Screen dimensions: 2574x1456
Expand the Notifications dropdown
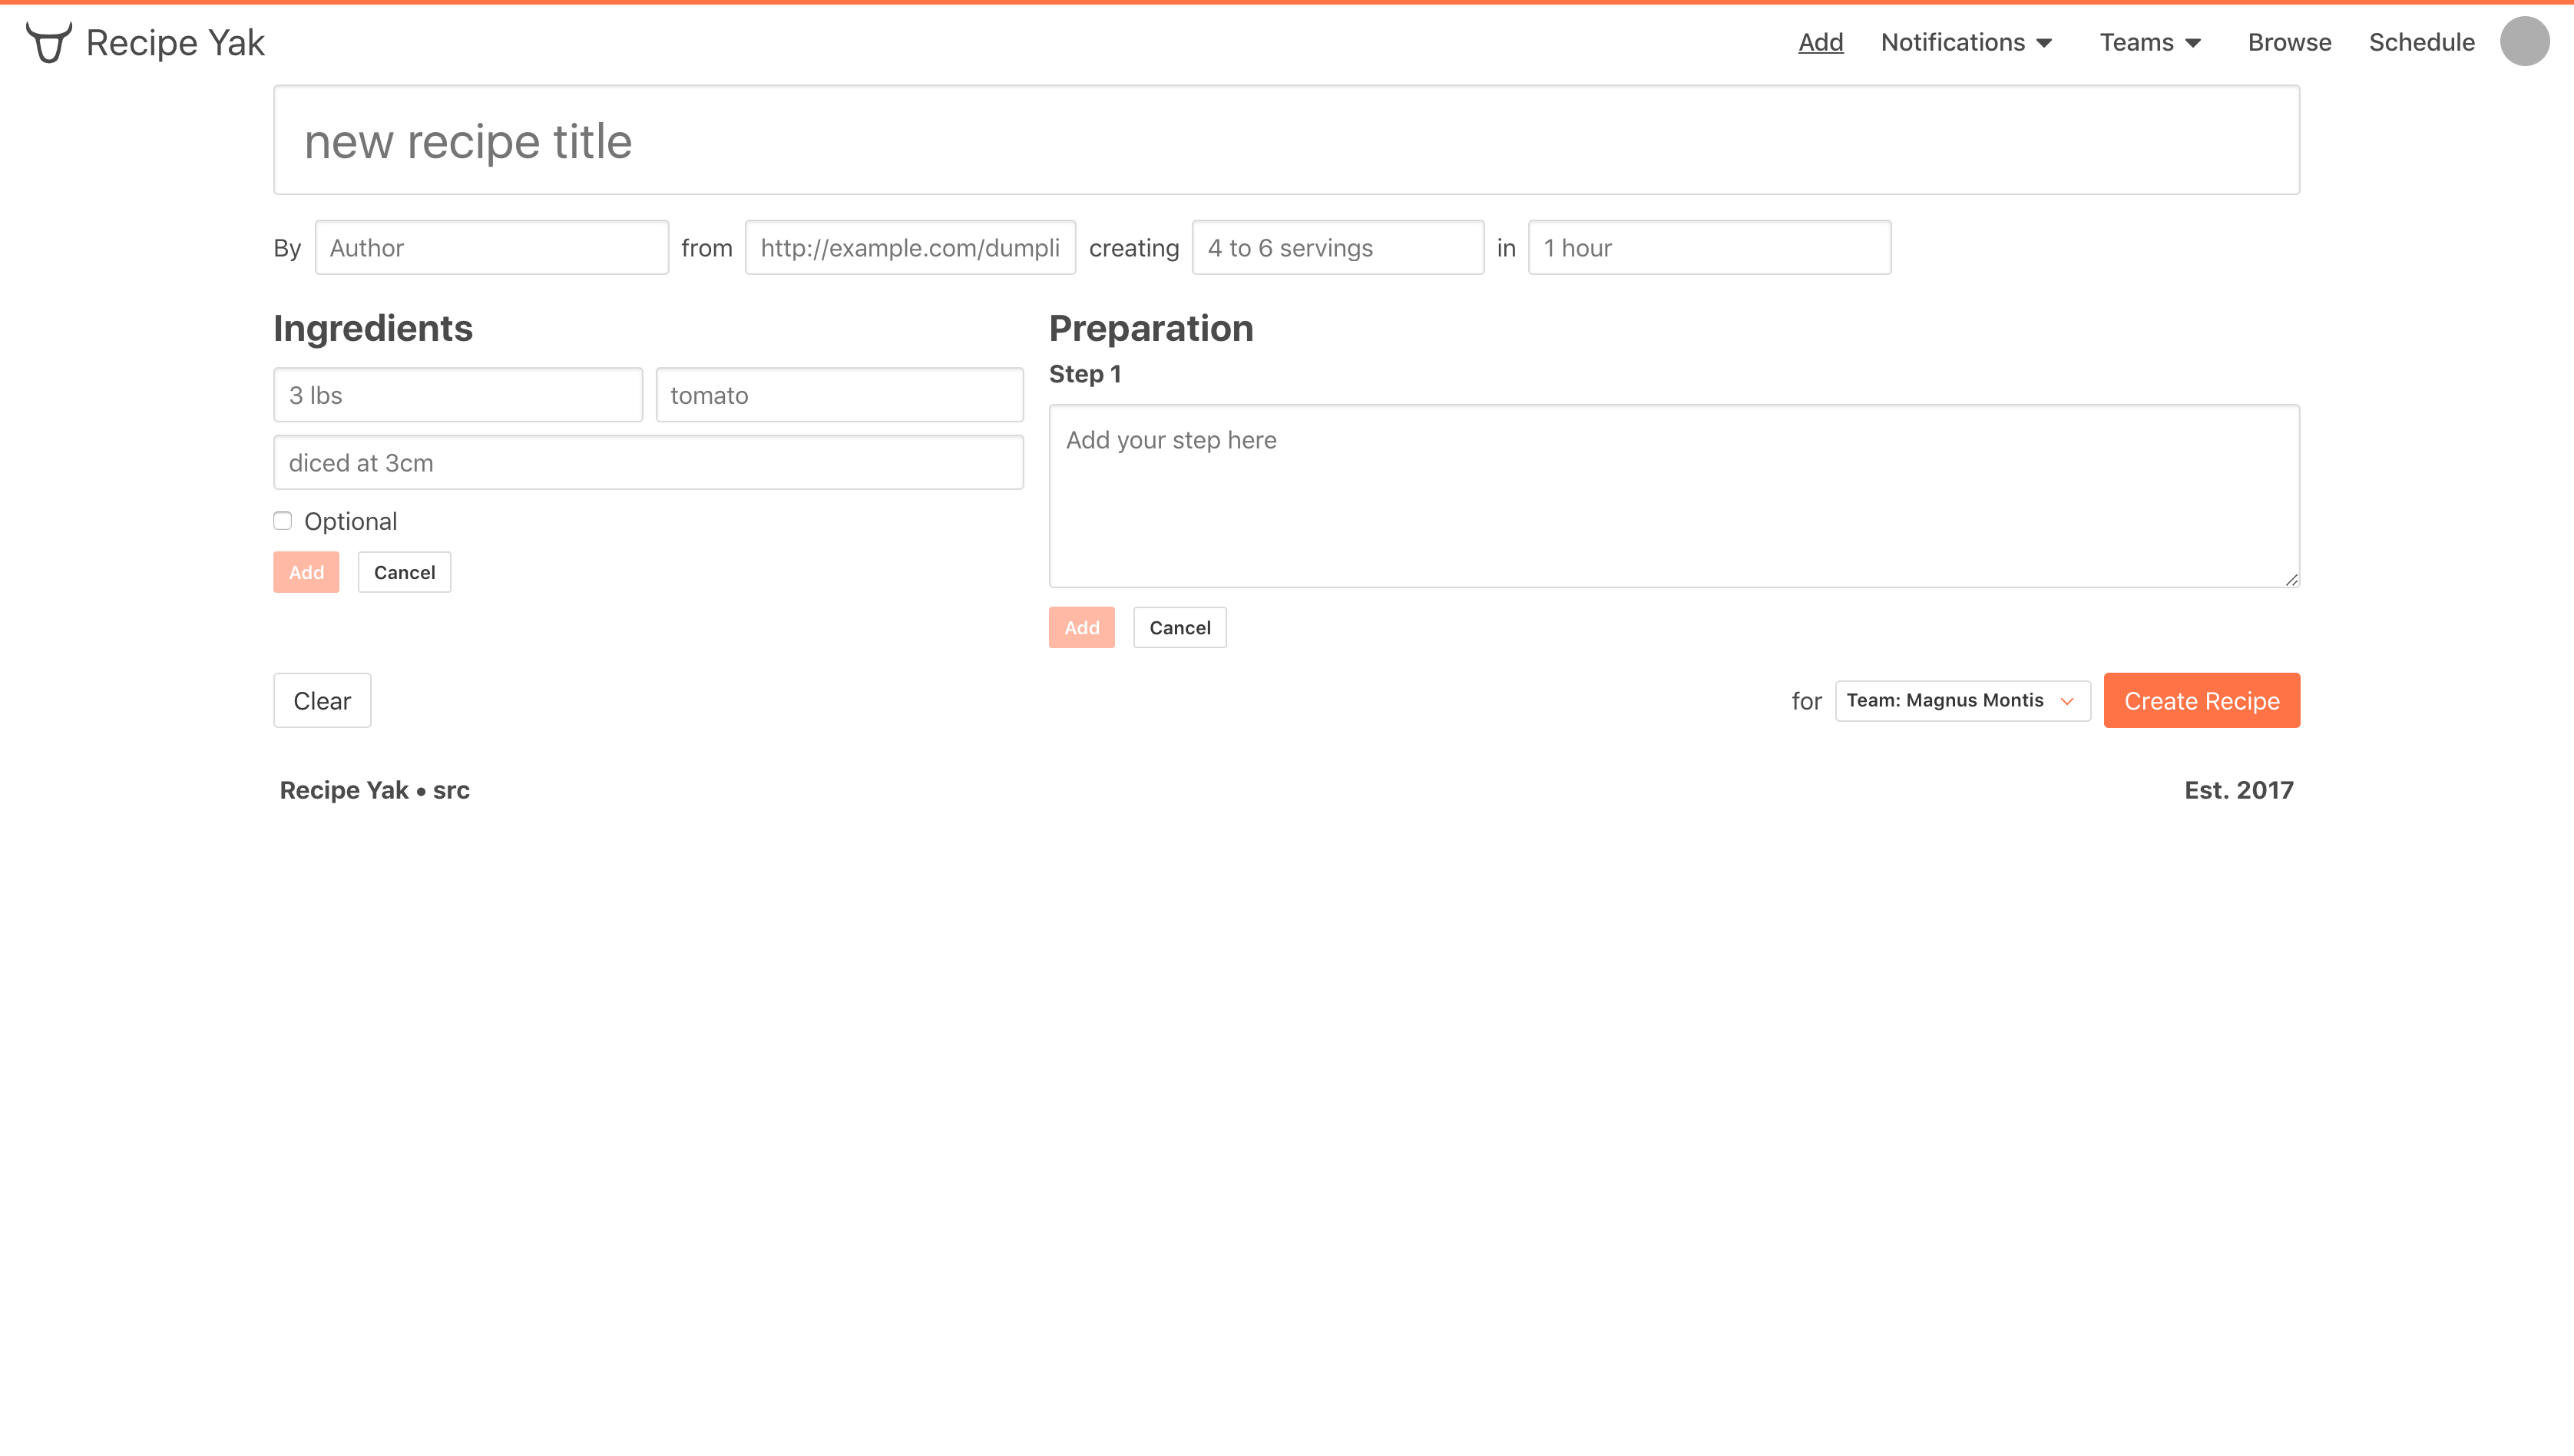pos(1966,42)
